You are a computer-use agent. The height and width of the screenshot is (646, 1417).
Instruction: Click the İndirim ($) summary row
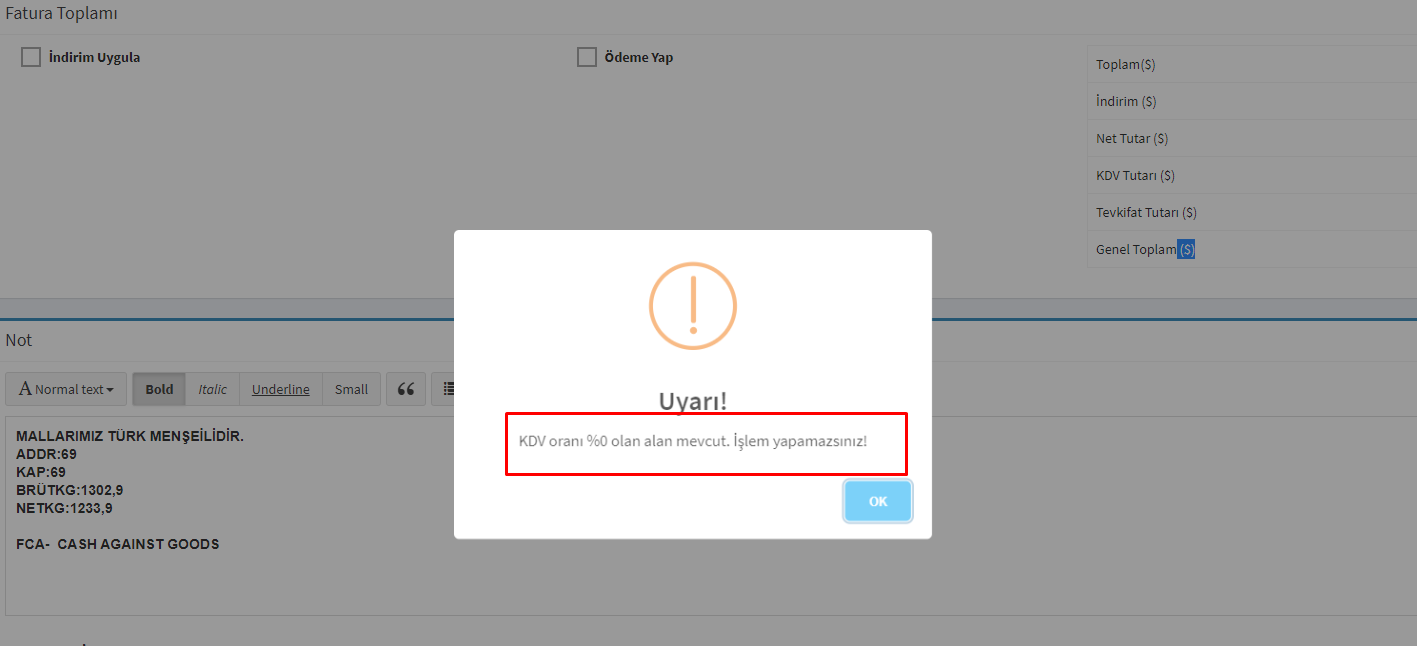[x=1252, y=101]
